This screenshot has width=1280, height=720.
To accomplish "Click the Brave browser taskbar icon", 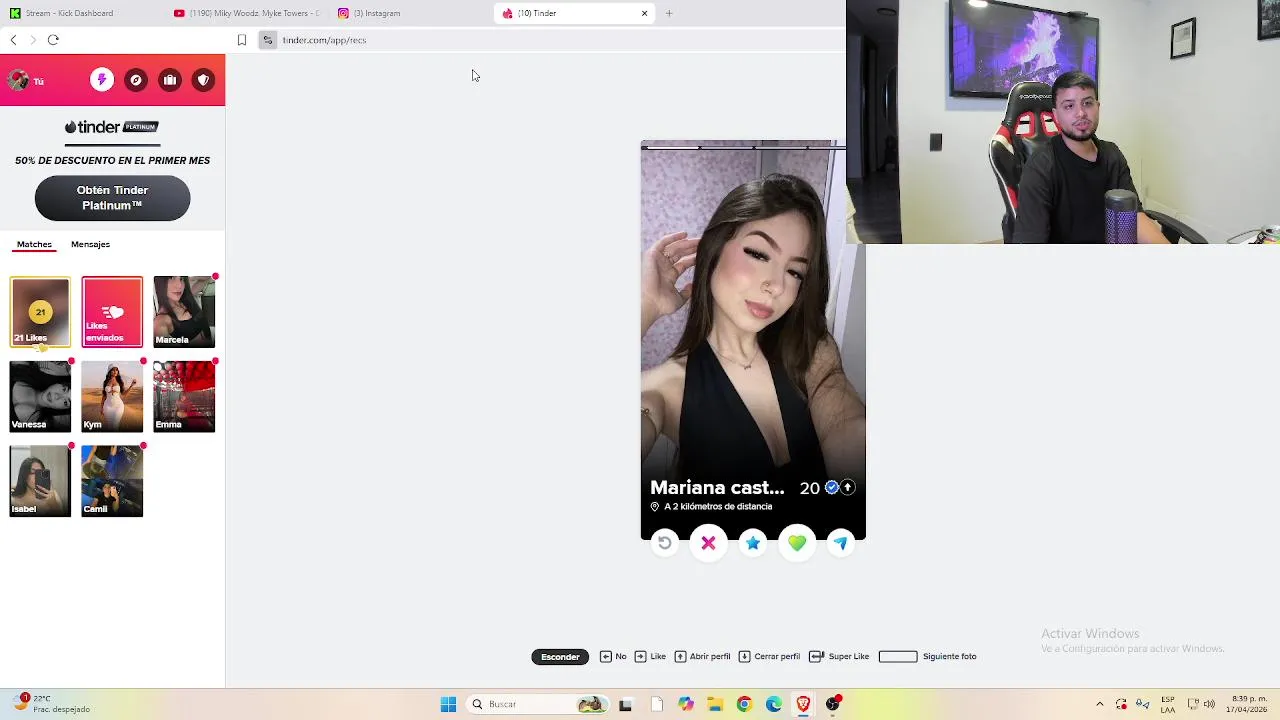I will 803,704.
